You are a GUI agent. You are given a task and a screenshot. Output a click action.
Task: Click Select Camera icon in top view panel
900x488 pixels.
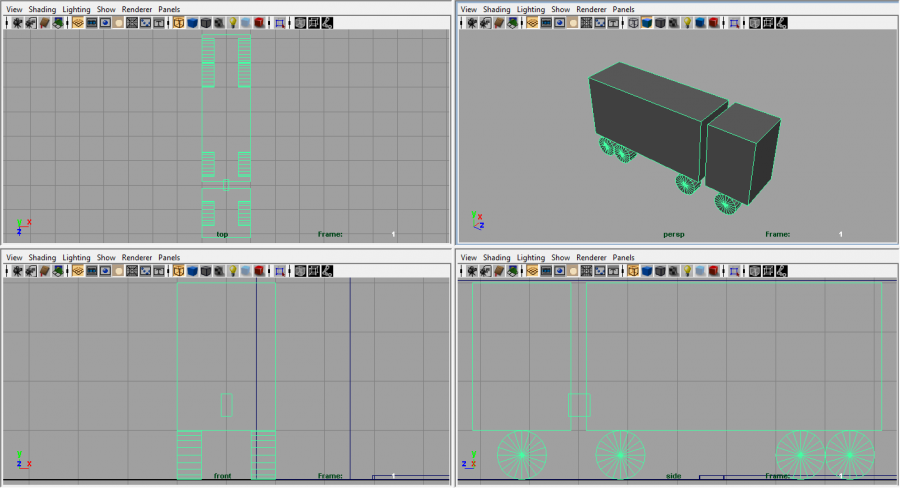point(18,23)
